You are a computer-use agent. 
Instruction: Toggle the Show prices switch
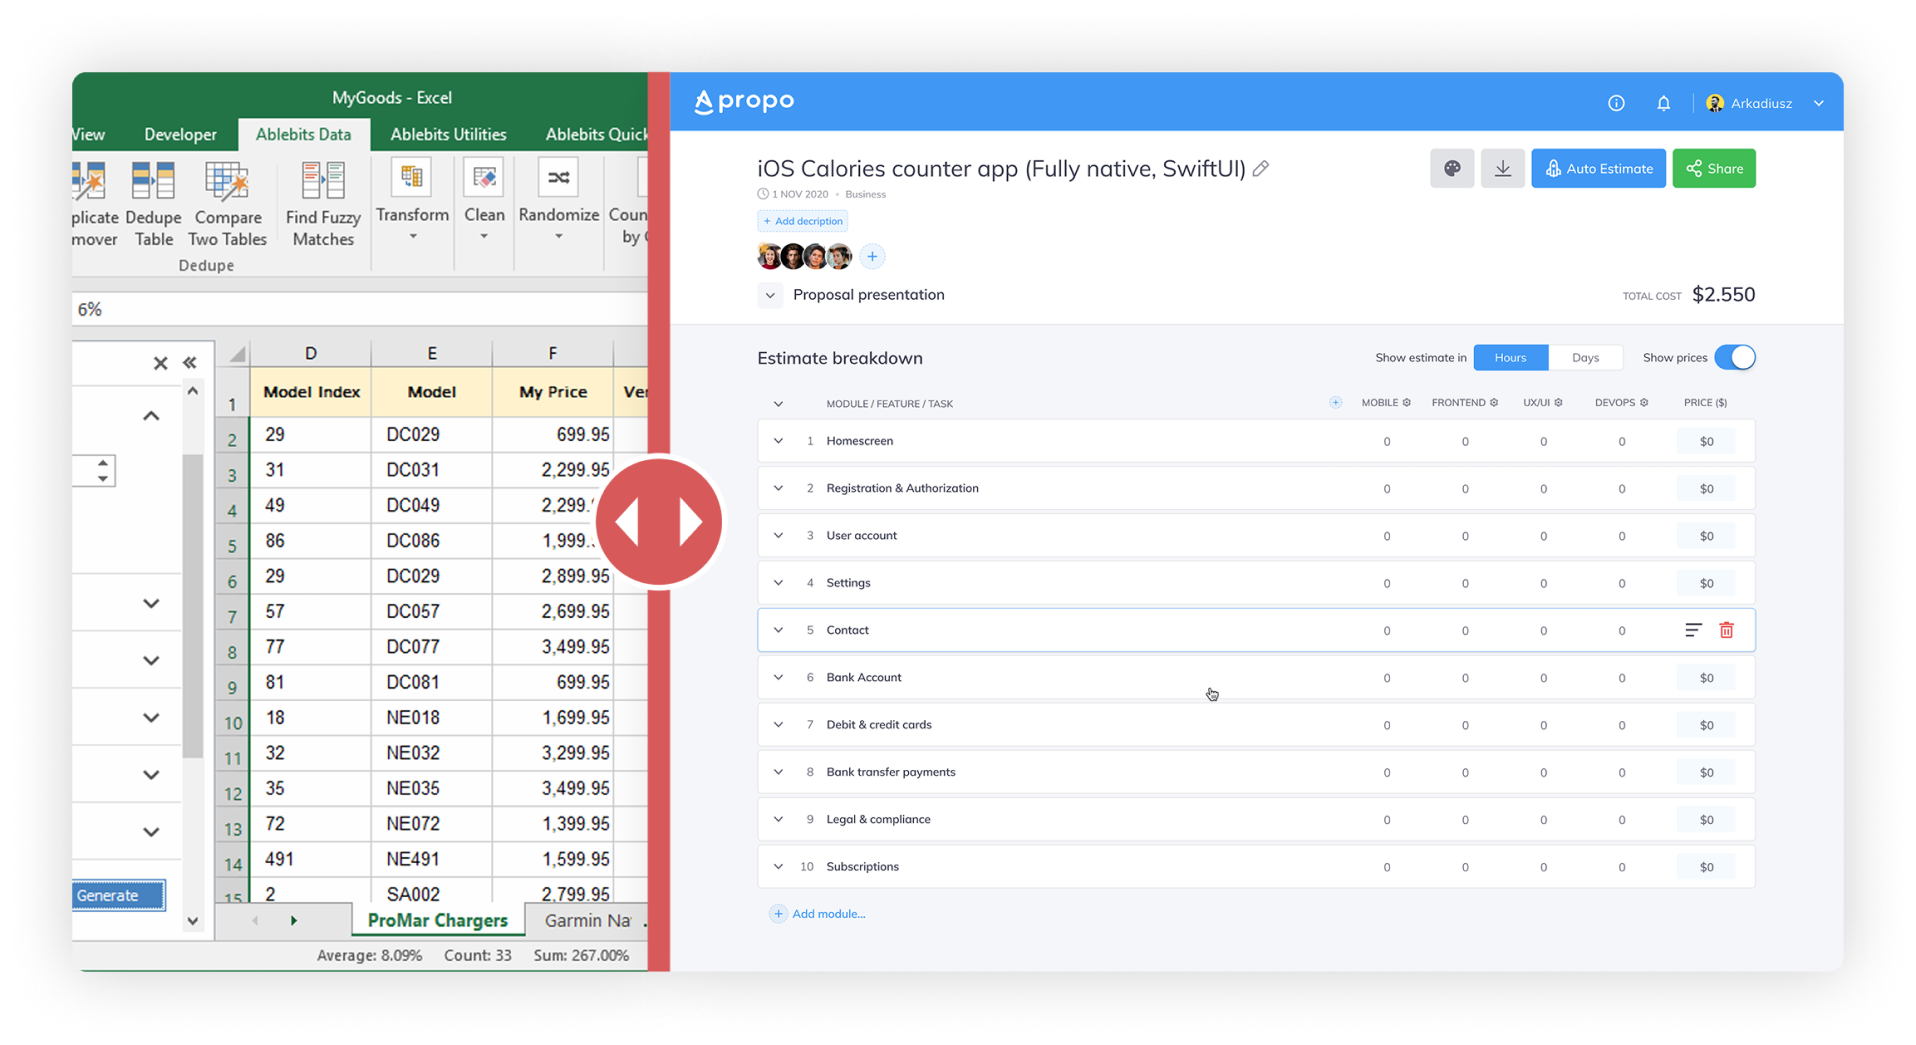[1735, 358]
